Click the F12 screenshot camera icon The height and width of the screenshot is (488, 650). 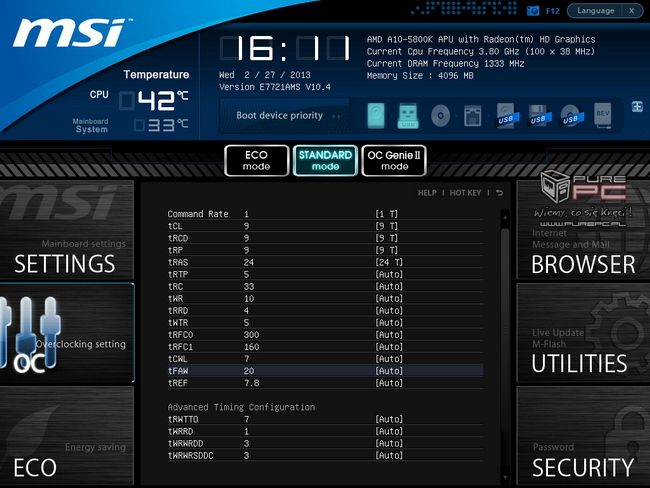pyautogui.click(x=533, y=11)
